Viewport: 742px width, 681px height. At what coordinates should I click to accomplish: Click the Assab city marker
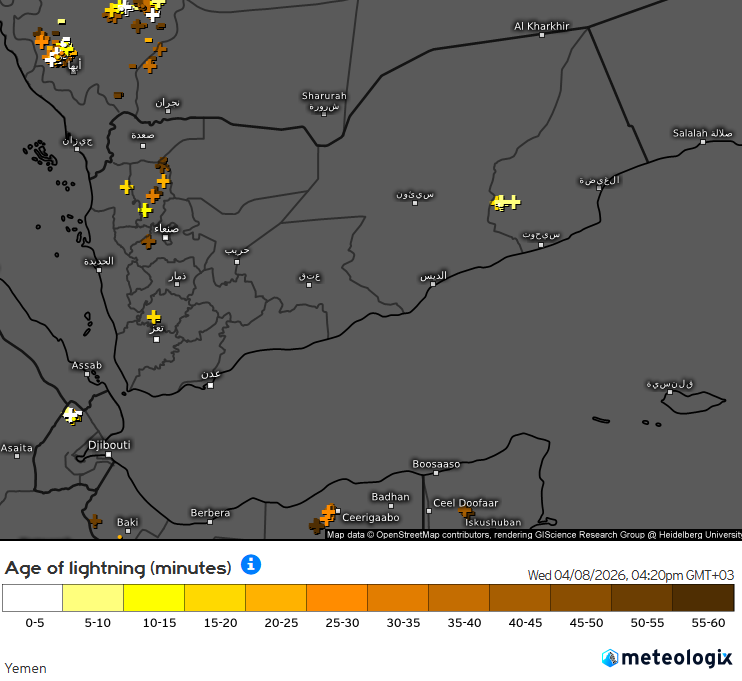tap(87, 374)
